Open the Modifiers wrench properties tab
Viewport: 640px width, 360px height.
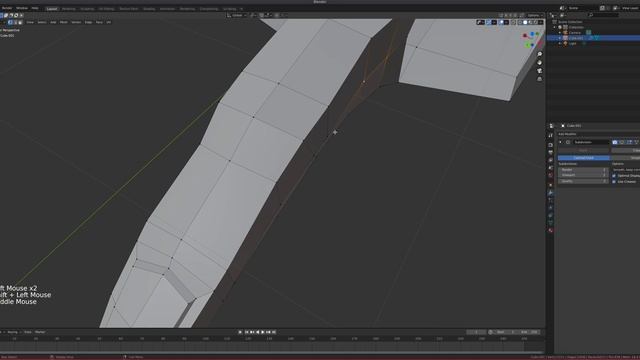[550, 192]
